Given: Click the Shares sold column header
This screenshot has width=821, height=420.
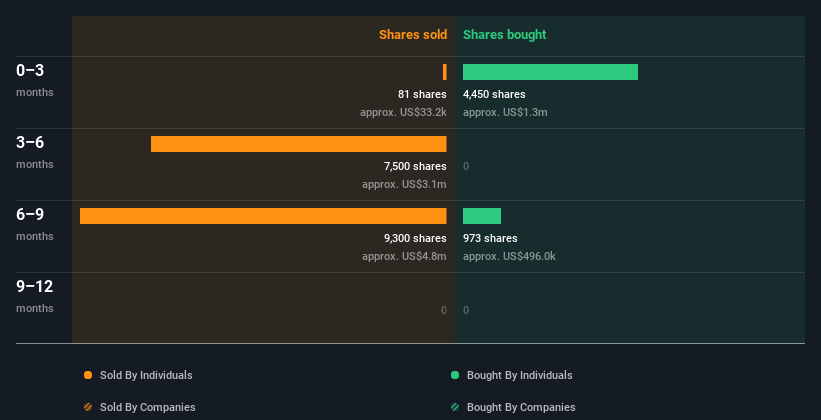Looking at the screenshot, I should (x=413, y=35).
